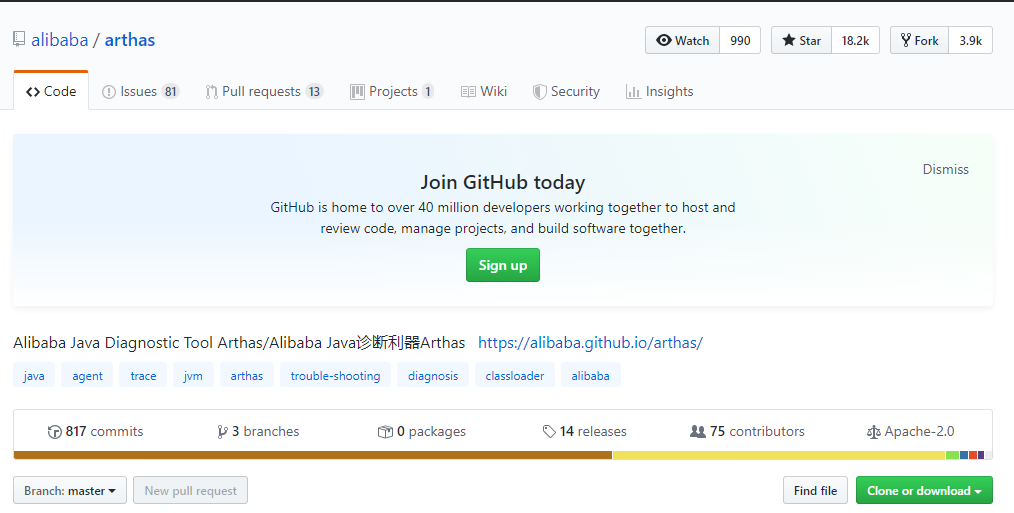1014x513 pixels.
Task: Open stargazers count 18.2k
Action: (x=855, y=40)
